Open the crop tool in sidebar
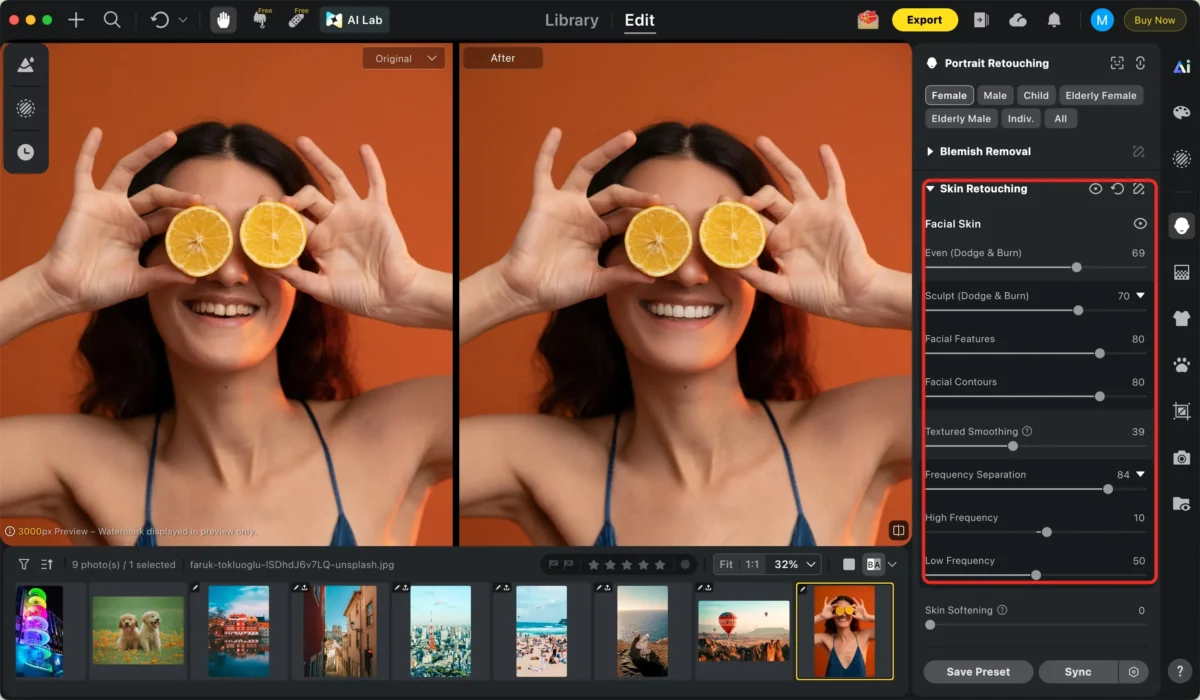The width and height of the screenshot is (1200, 700). (1181, 411)
